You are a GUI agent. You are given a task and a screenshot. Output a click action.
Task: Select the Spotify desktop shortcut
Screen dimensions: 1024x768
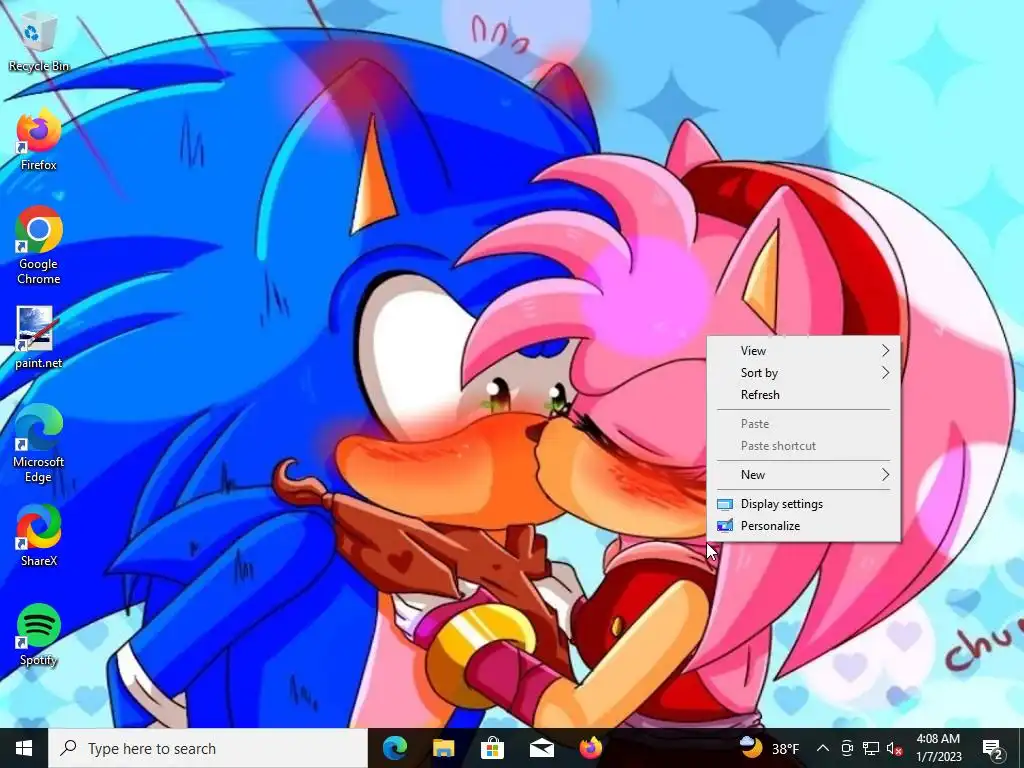[39, 635]
